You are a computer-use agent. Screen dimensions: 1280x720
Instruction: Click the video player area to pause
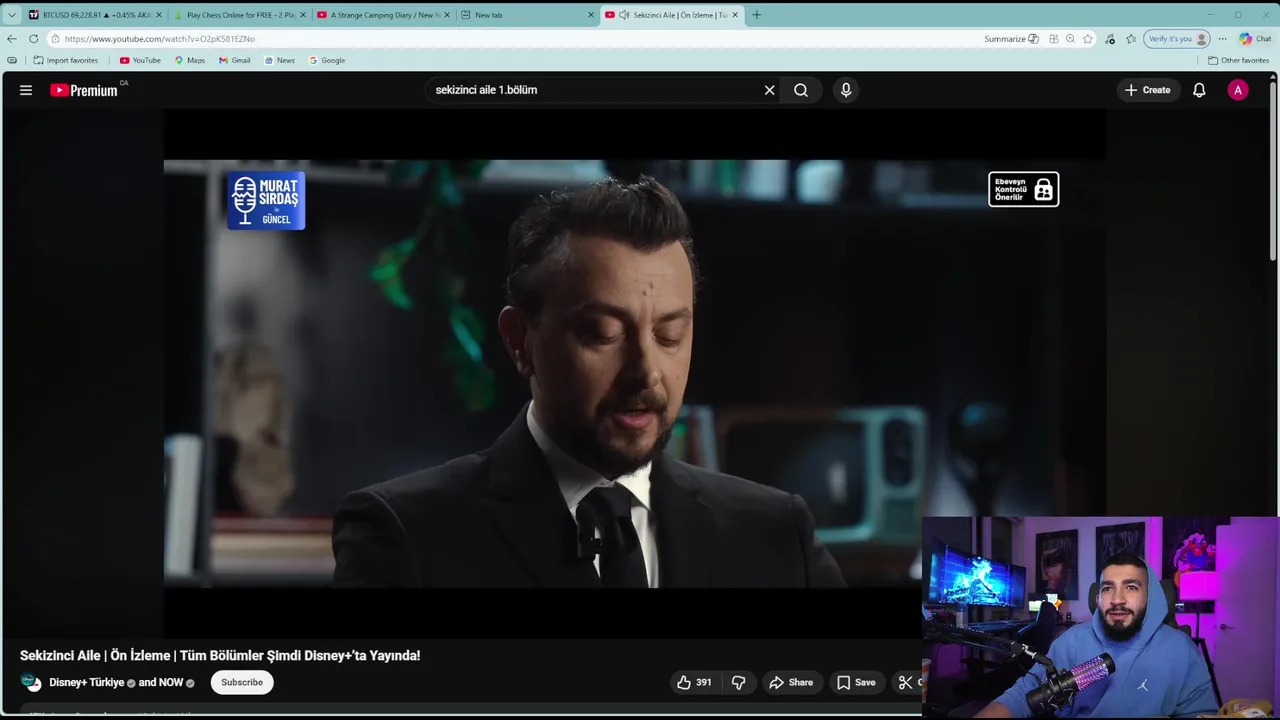635,373
